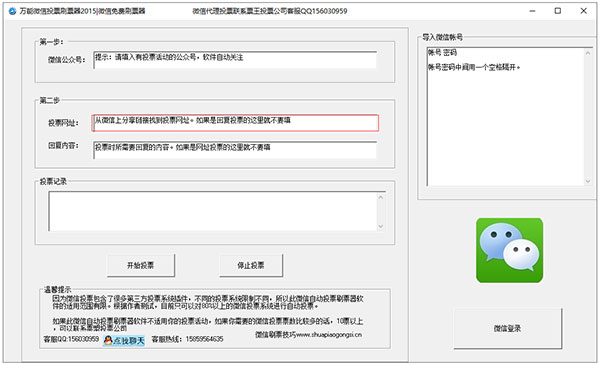Click the green WeChat logo image

[509, 250]
